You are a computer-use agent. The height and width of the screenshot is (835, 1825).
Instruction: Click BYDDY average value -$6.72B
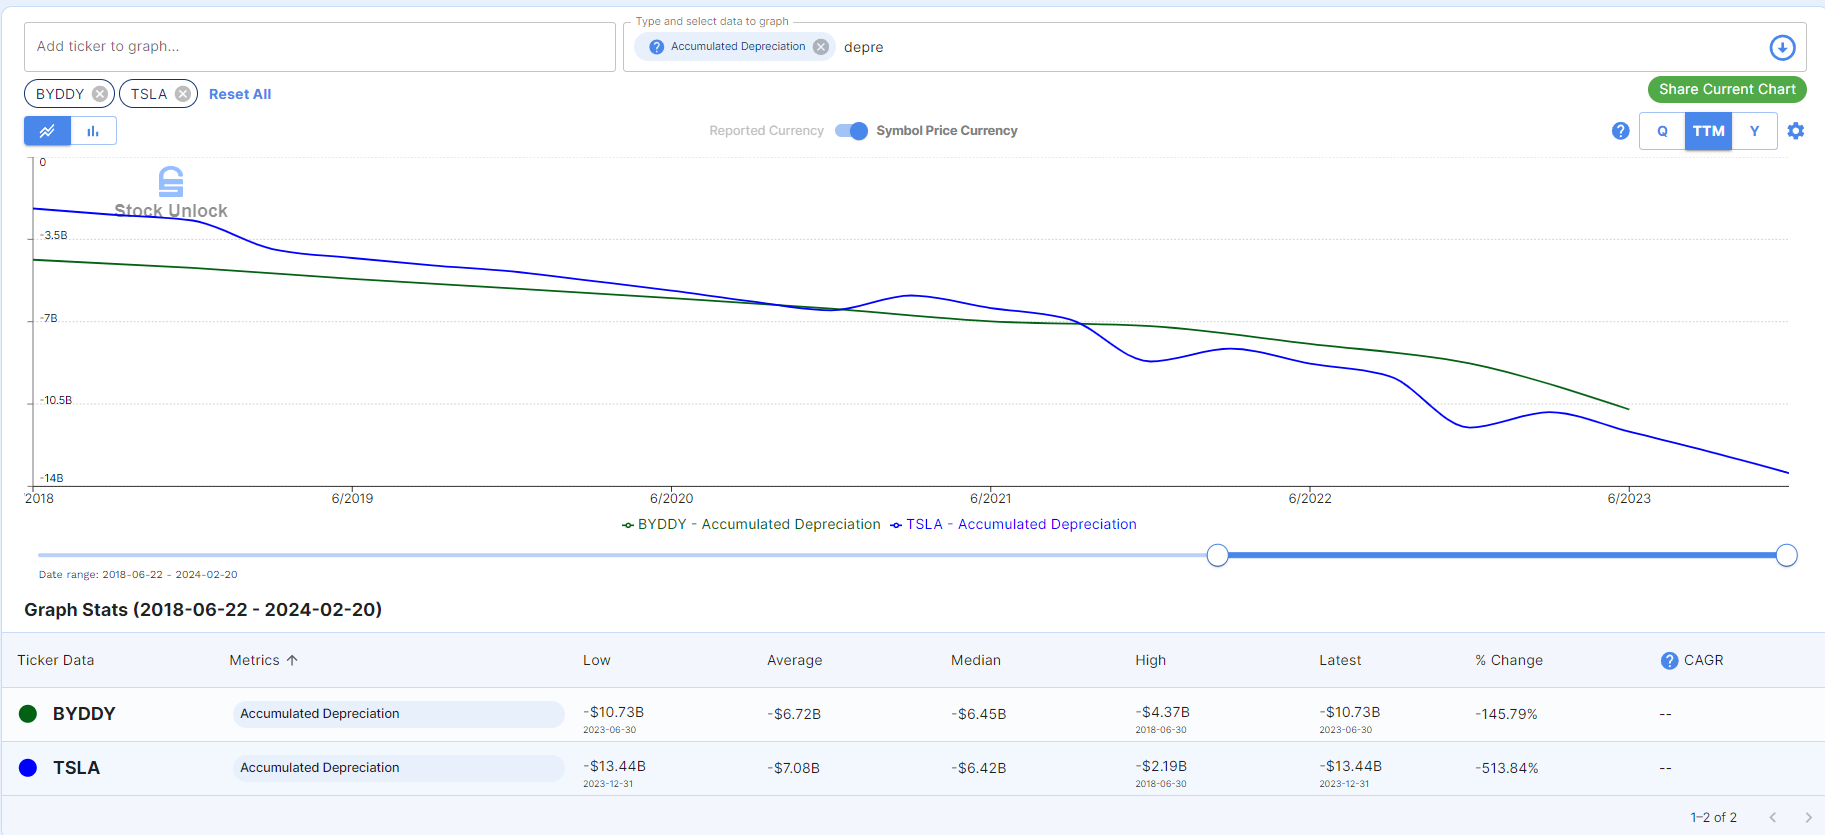coord(794,714)
